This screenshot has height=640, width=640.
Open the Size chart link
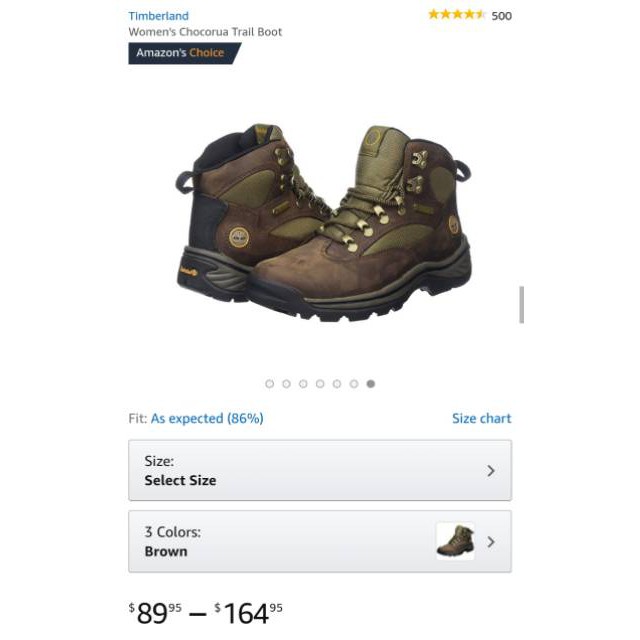[x=481, y=418]
